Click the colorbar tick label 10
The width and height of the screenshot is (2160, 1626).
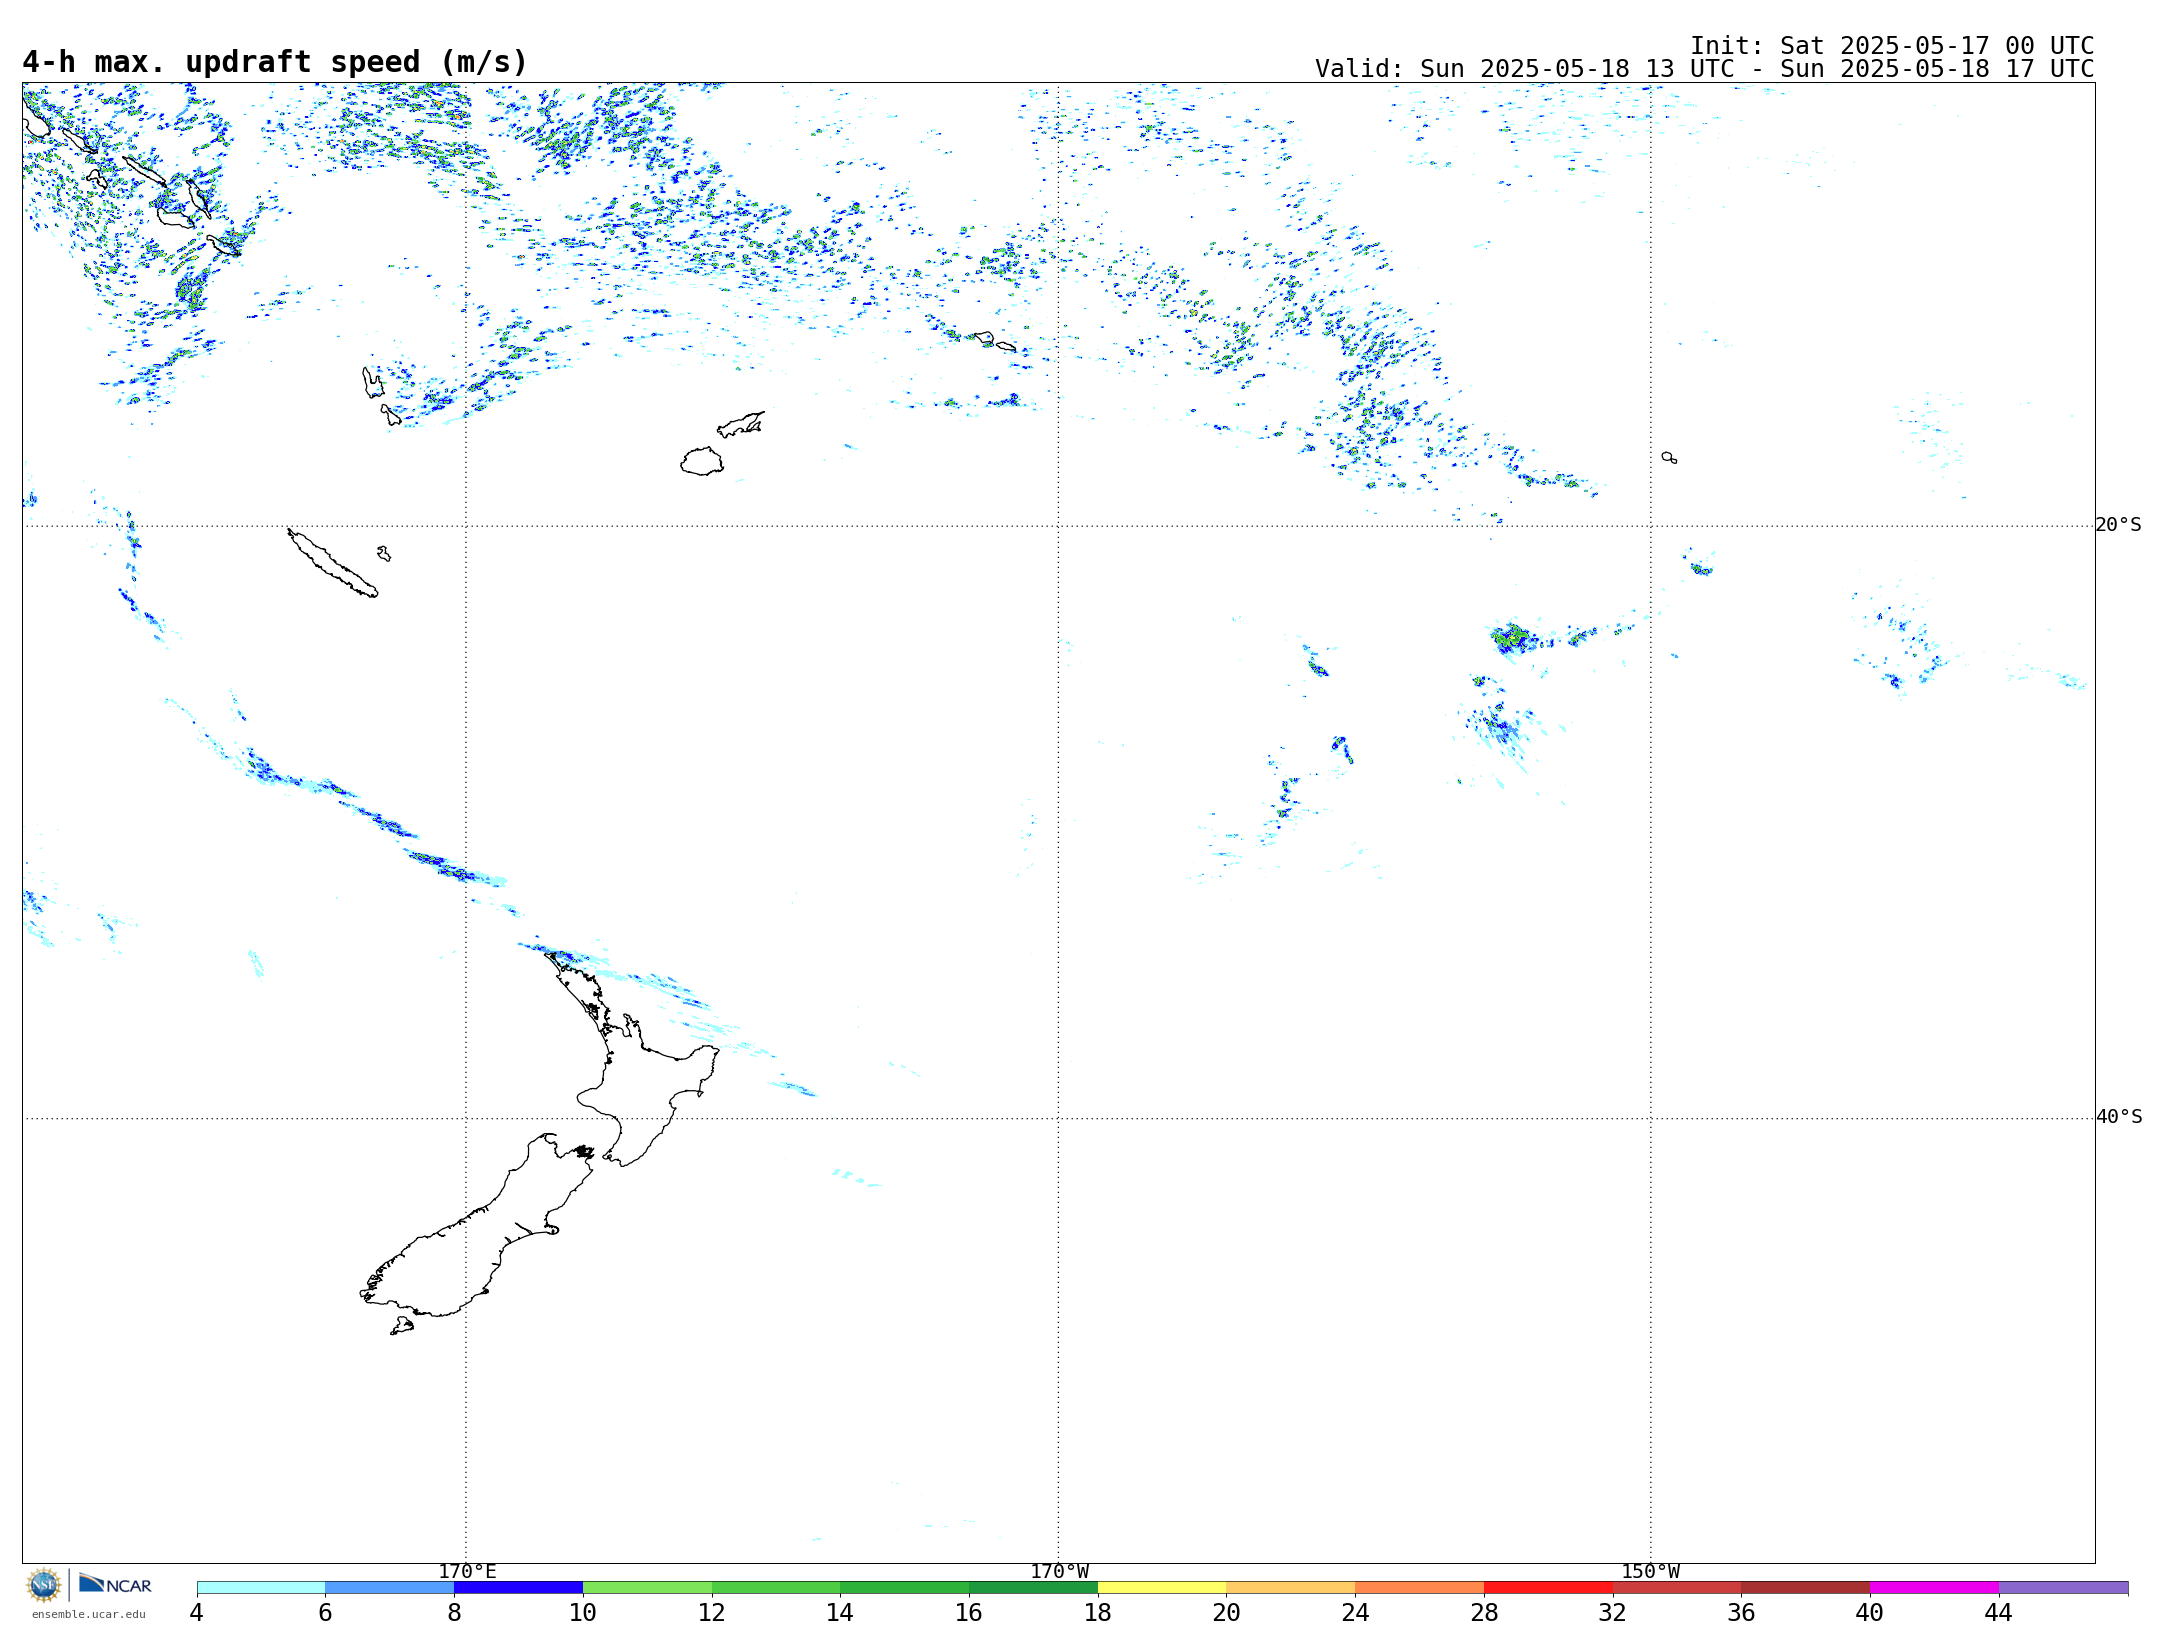coord(583,1612)
